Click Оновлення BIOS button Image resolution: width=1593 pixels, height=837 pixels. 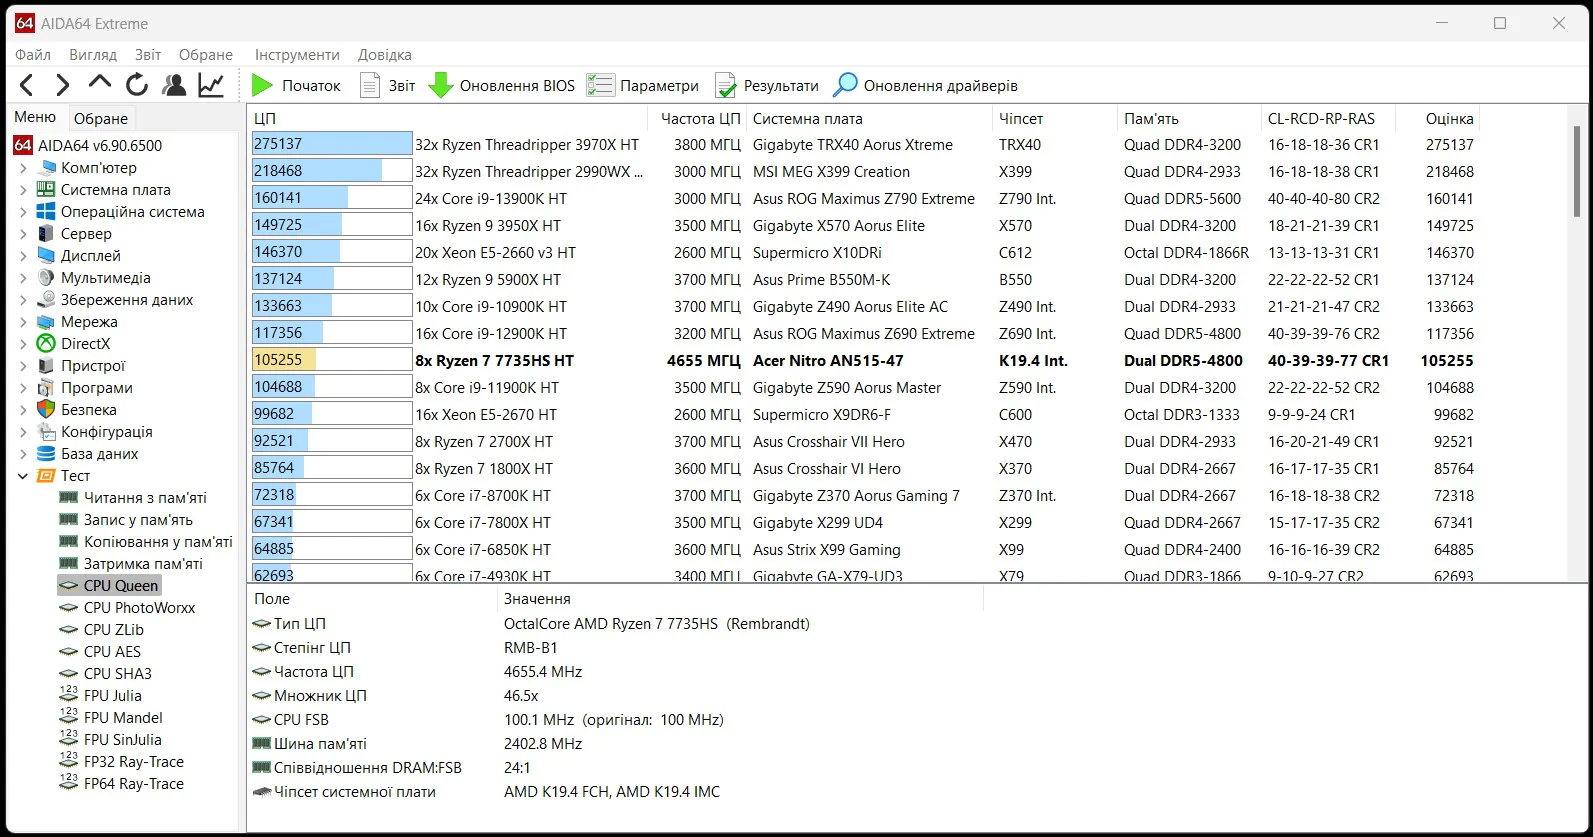(x=502, y=86)
